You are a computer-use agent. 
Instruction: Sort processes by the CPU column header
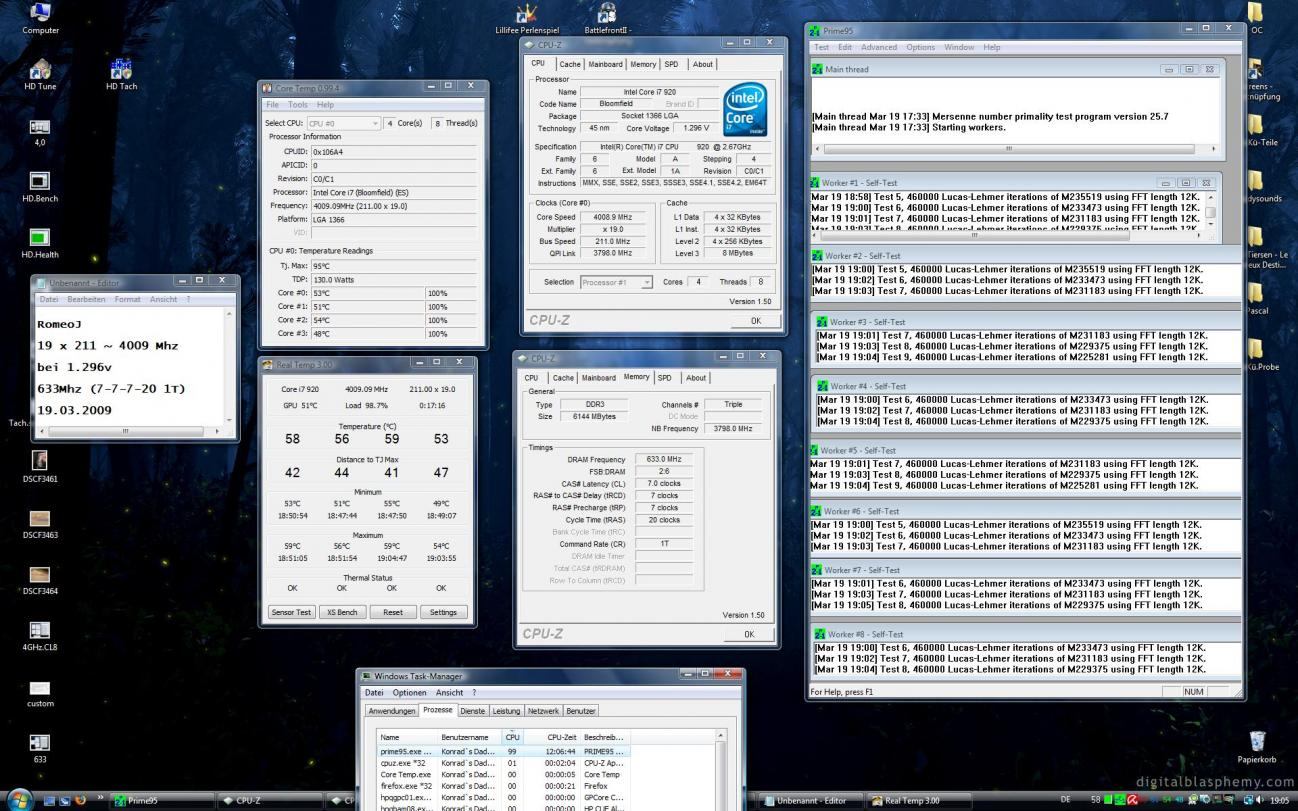pyautogui.click(x=513, y=737)
